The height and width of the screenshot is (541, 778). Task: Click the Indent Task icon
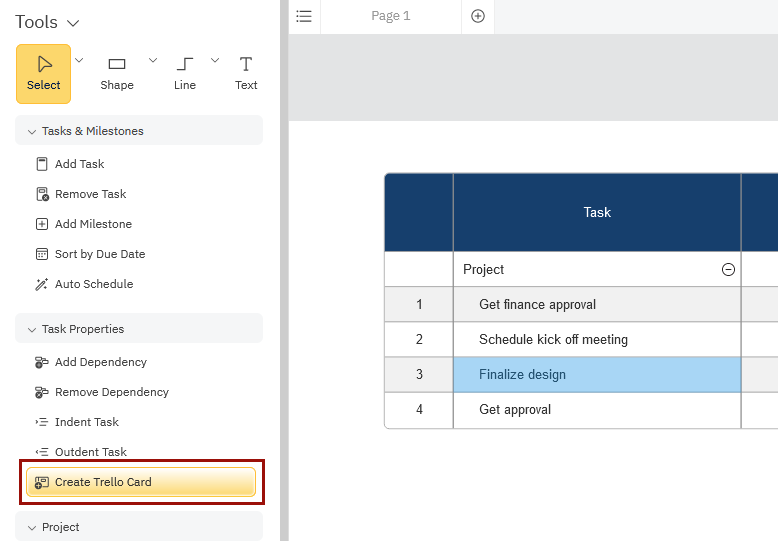42,422
